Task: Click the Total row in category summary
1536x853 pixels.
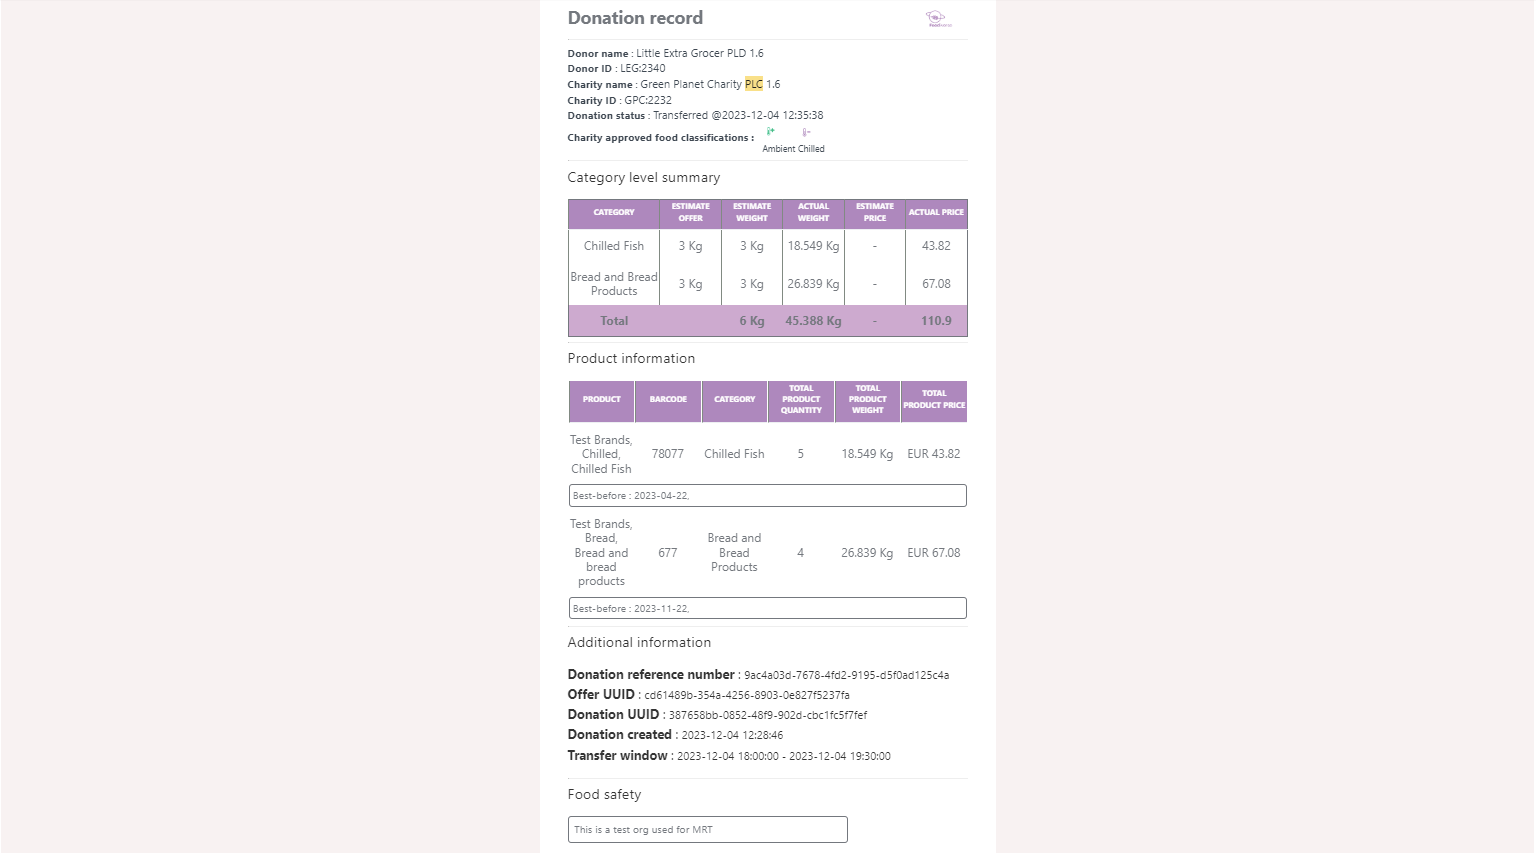Action: click(614, 321)
